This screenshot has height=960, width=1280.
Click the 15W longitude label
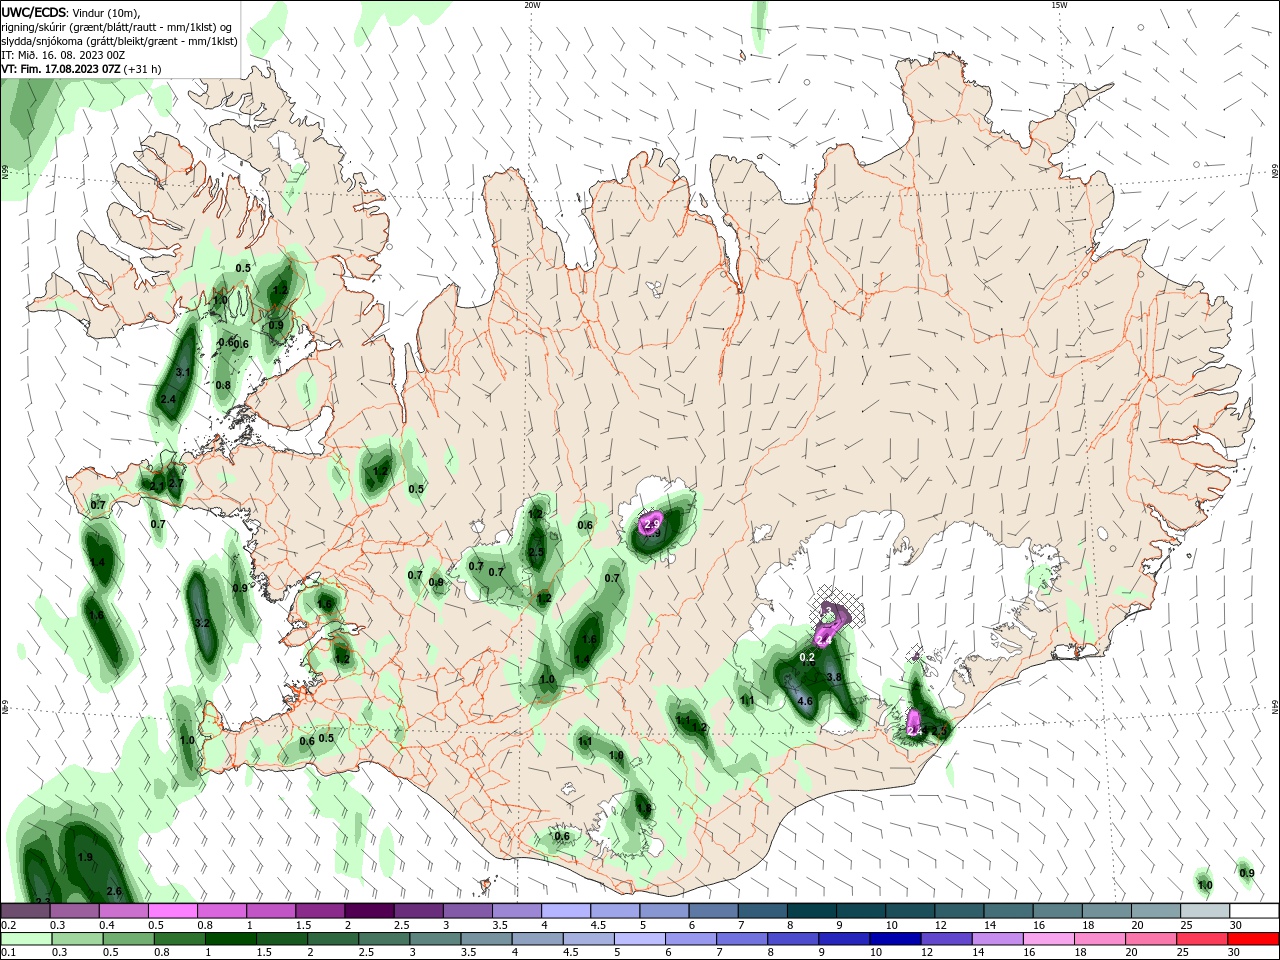point(1059,5)
